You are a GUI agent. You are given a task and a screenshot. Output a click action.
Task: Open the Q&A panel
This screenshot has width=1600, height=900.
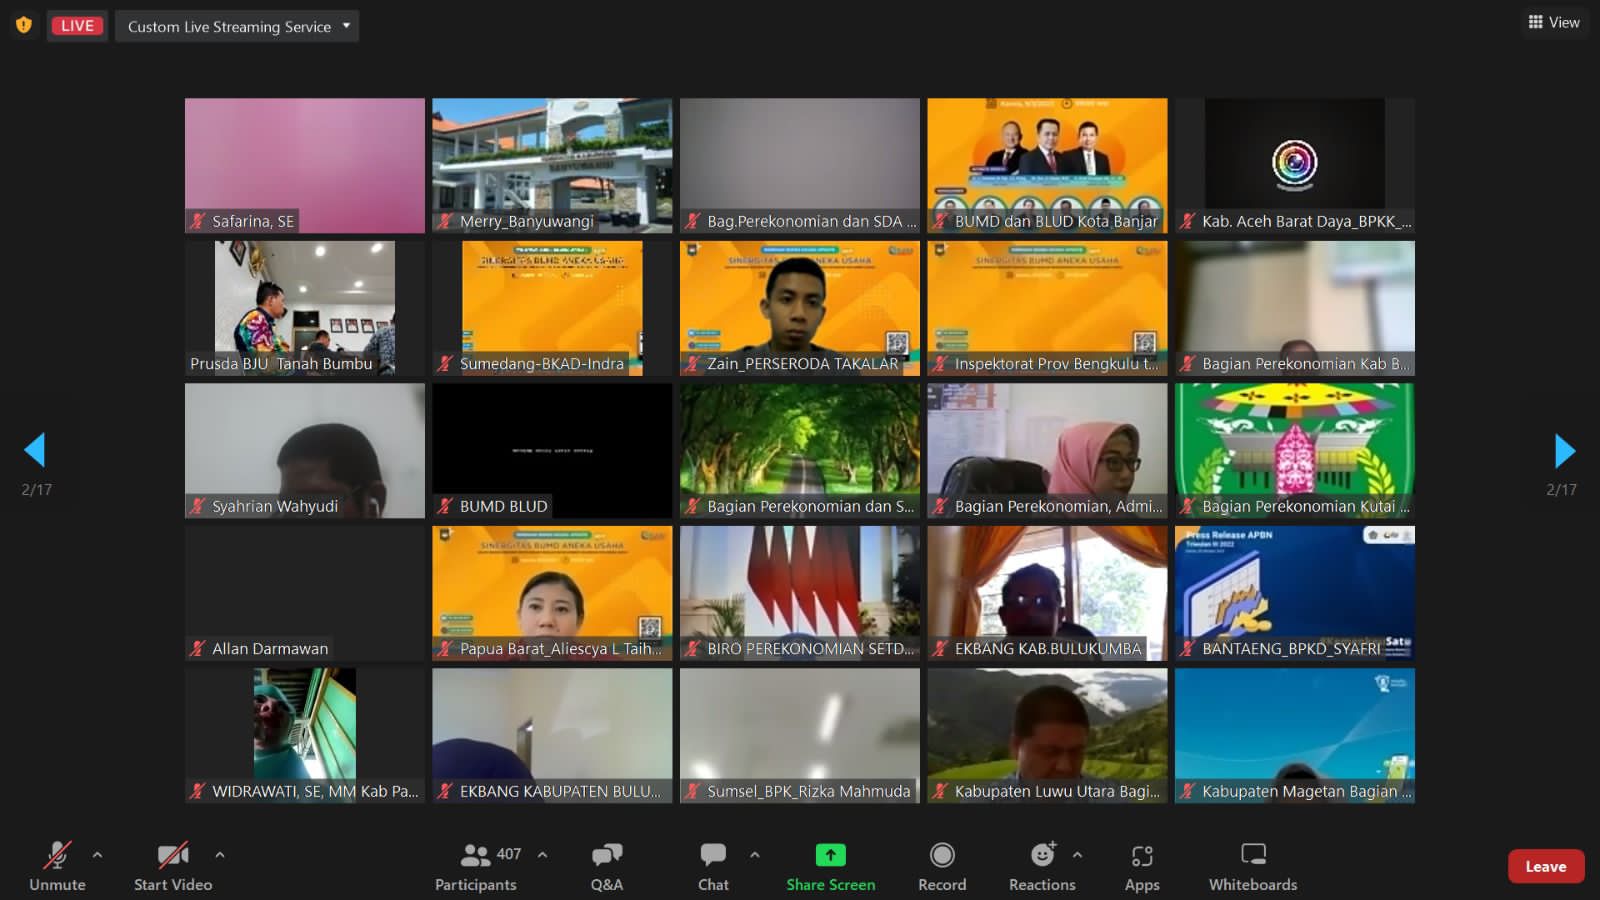(x=606, y=855)
